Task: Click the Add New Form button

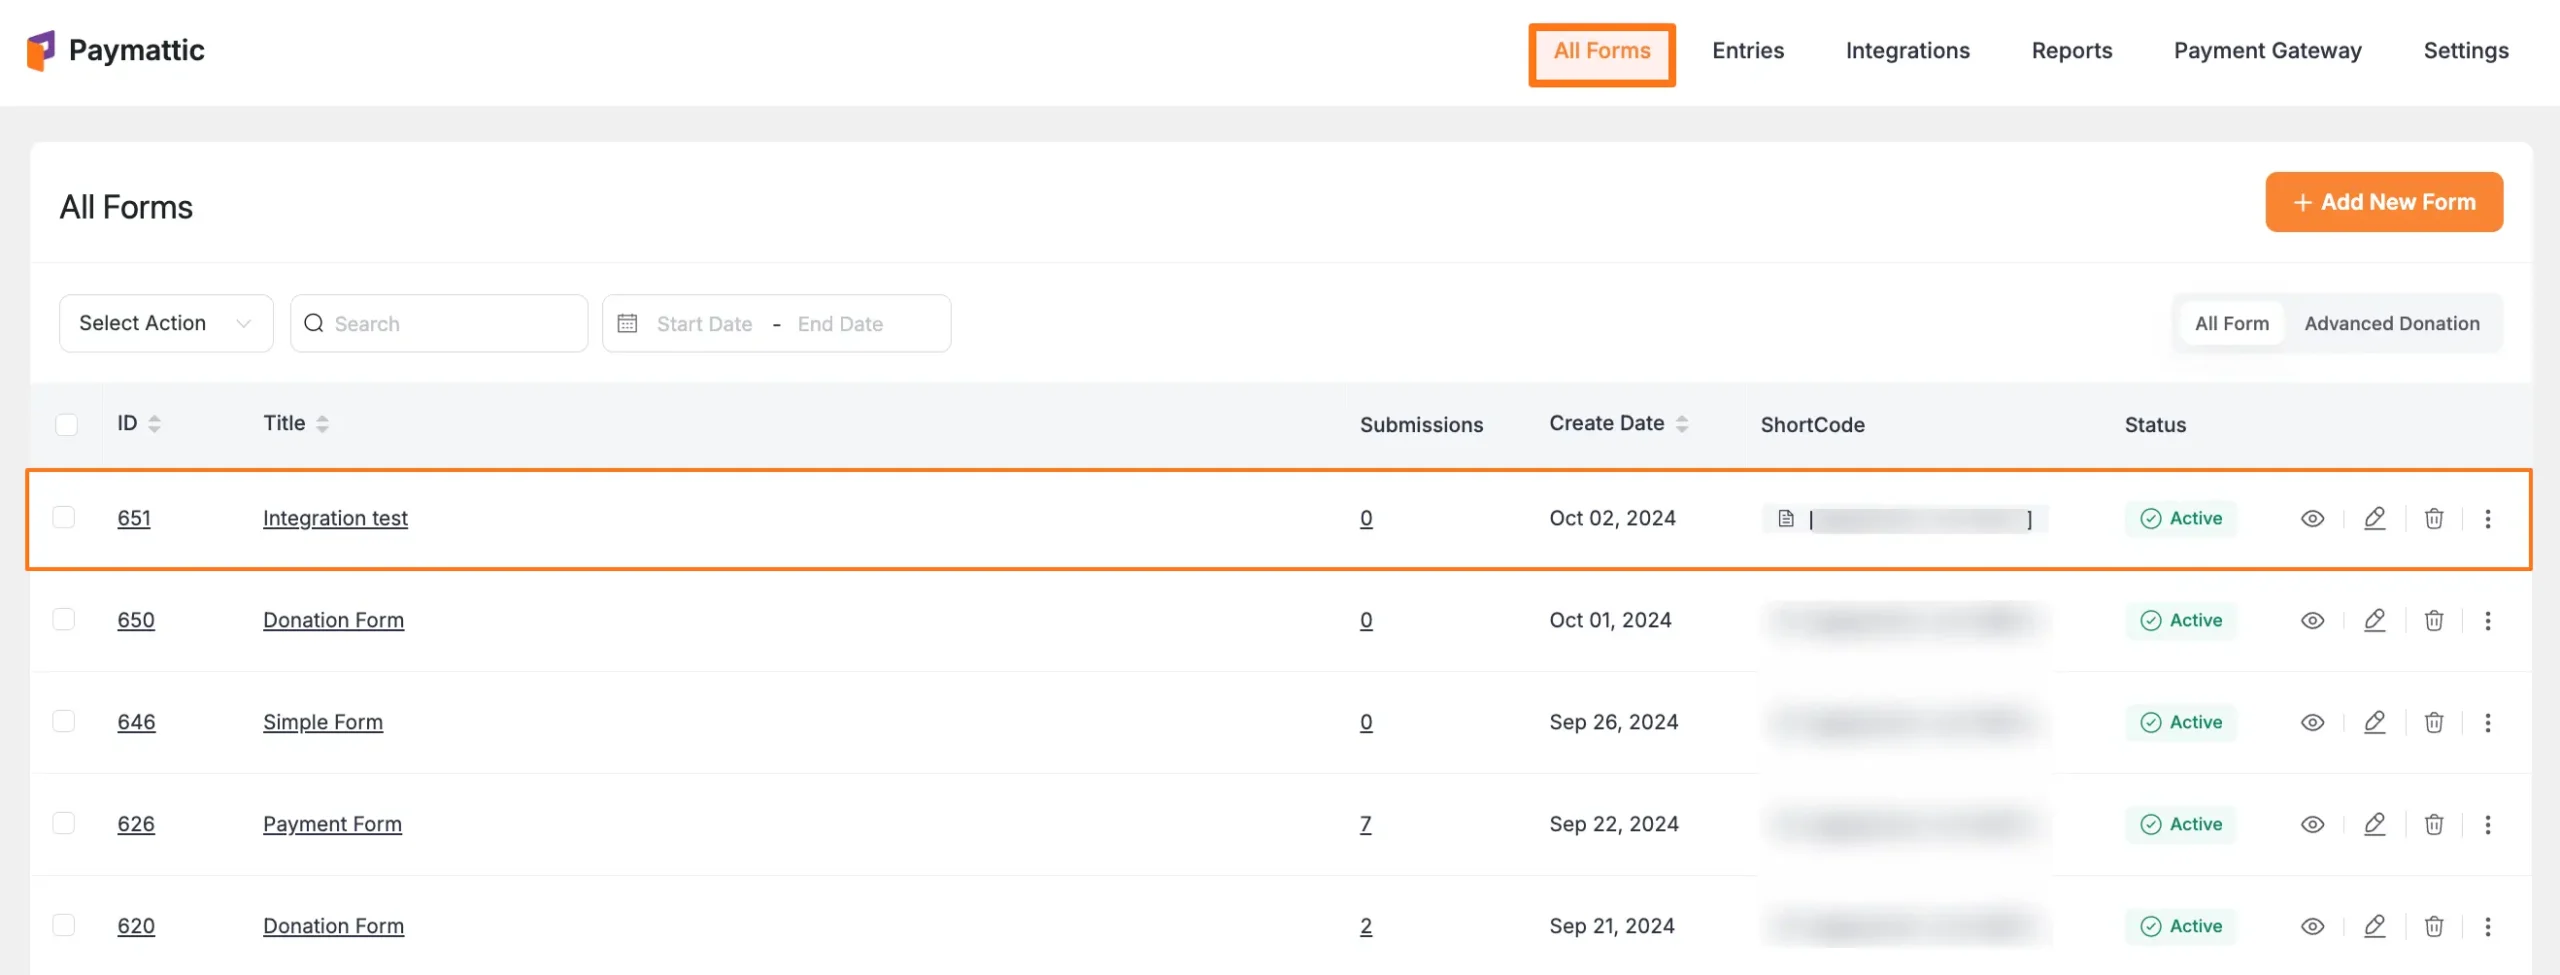Action: click(x=2383, y=202)
